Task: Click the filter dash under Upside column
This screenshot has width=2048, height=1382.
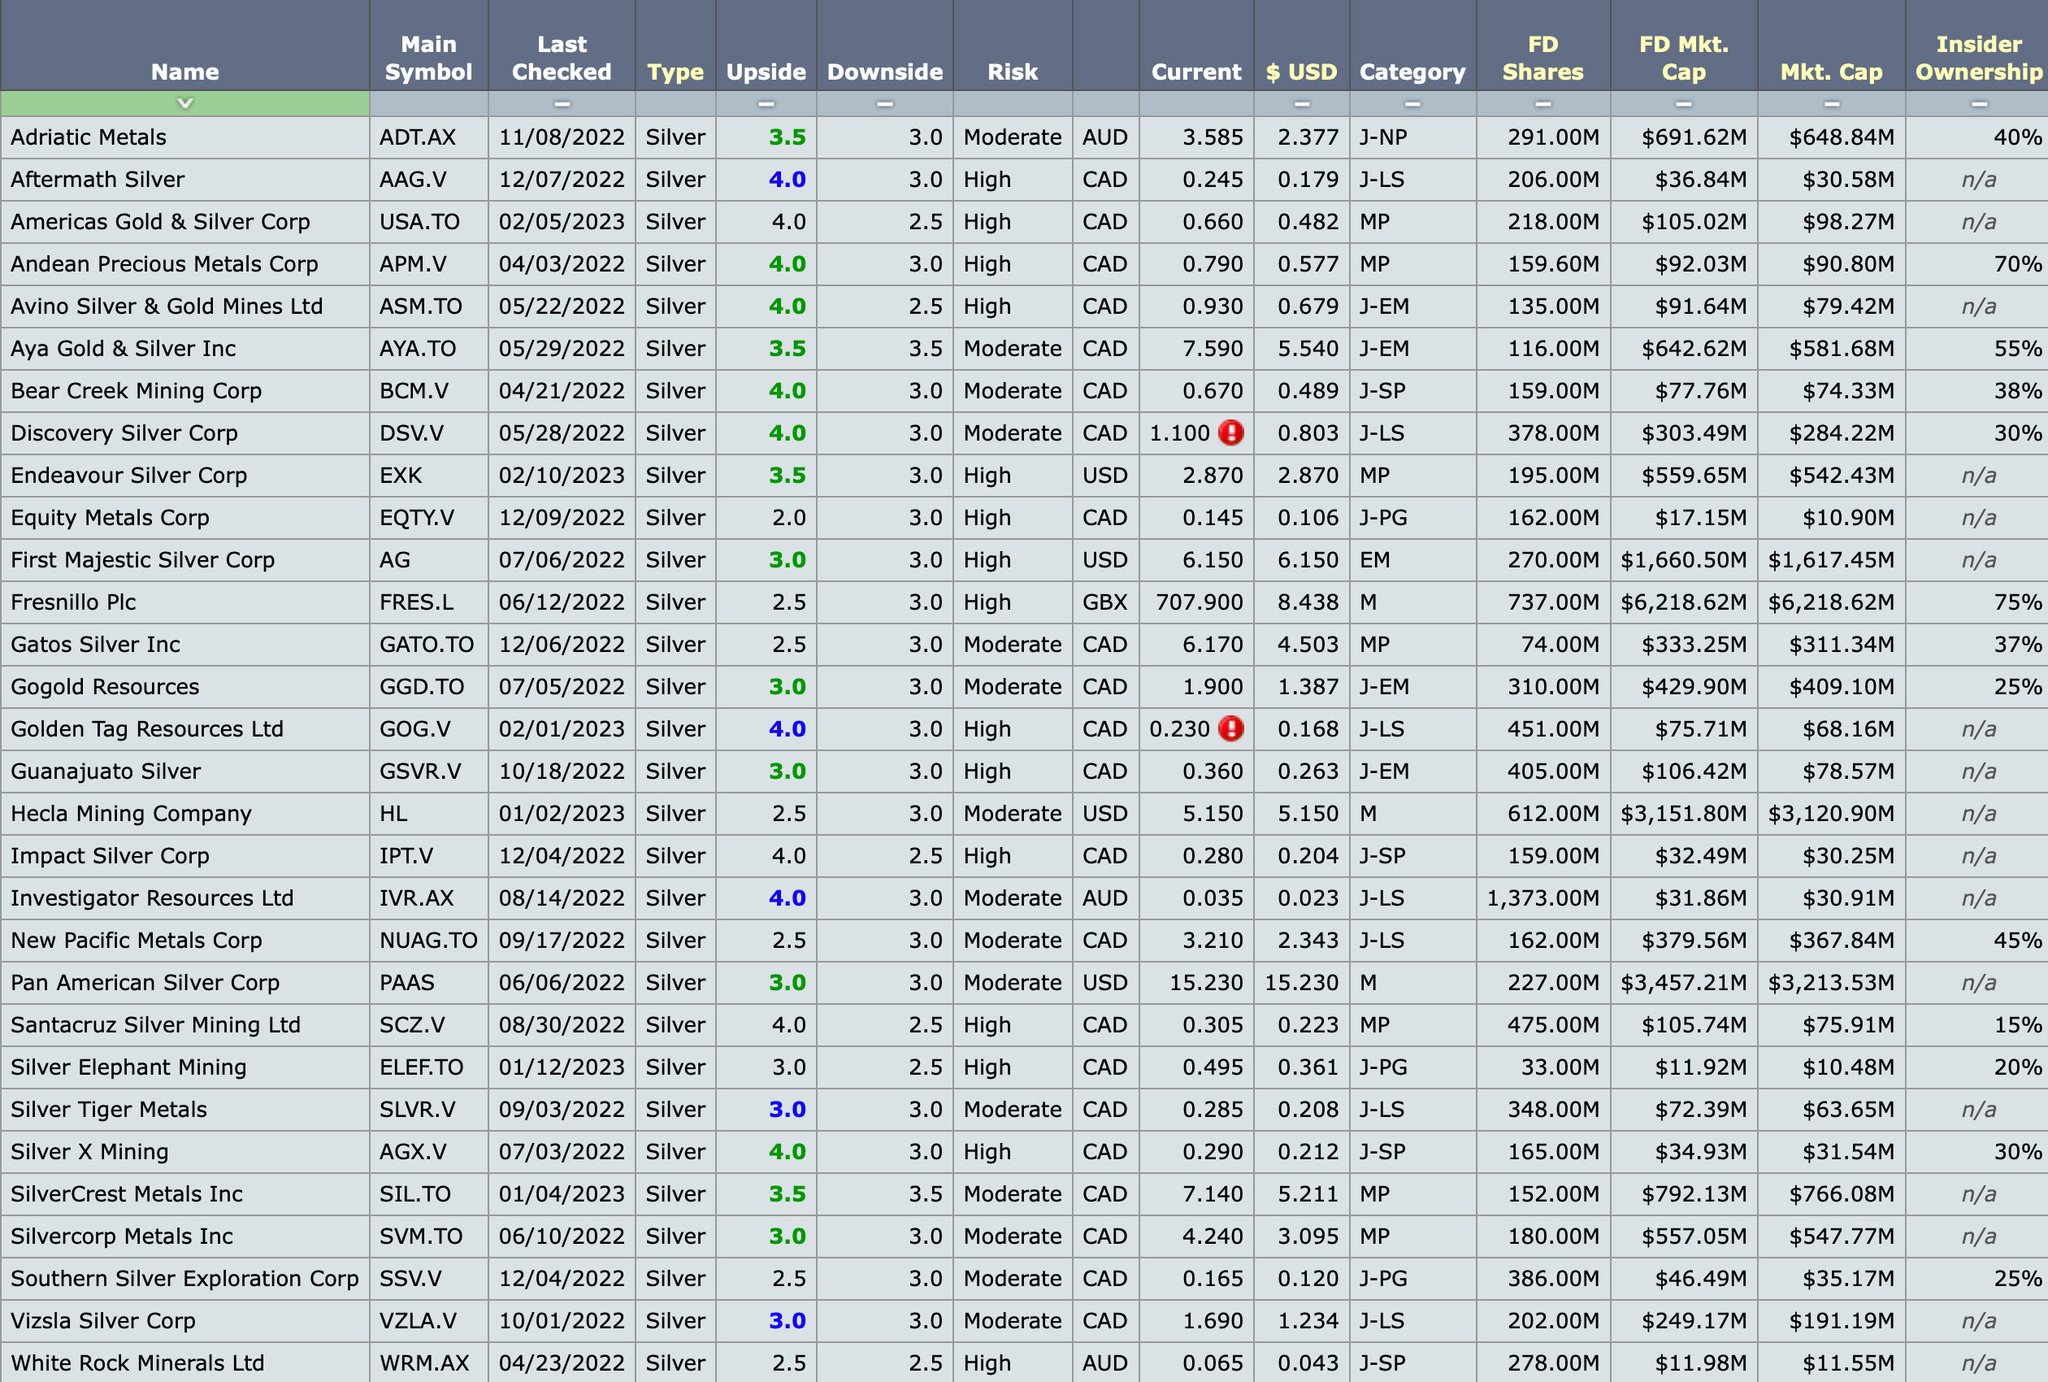Action: pyautogui.click(x=766, y=104)
